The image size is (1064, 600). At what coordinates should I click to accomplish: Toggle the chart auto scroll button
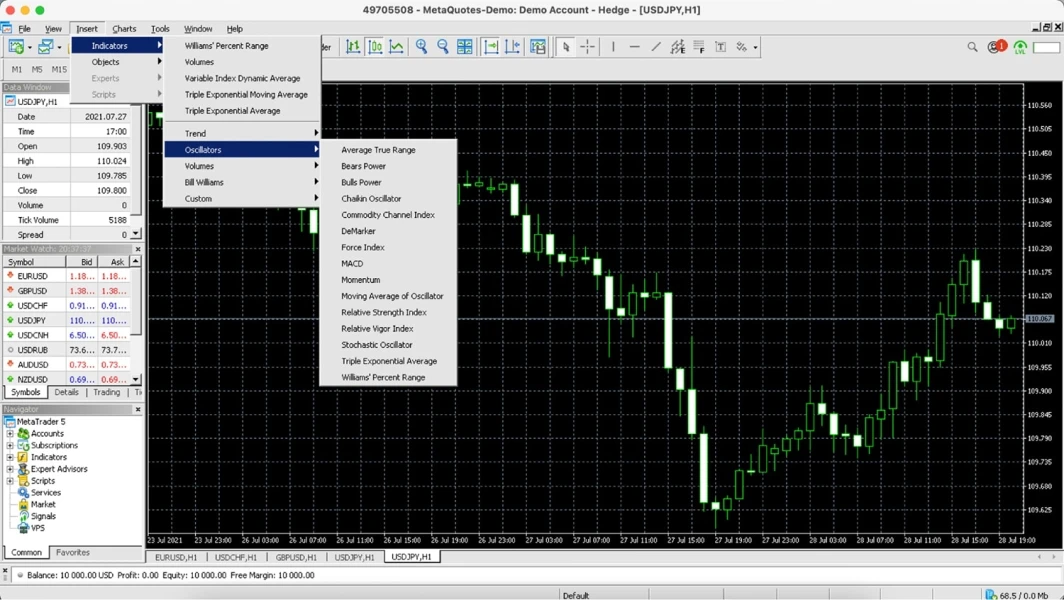tap(491, 47)
